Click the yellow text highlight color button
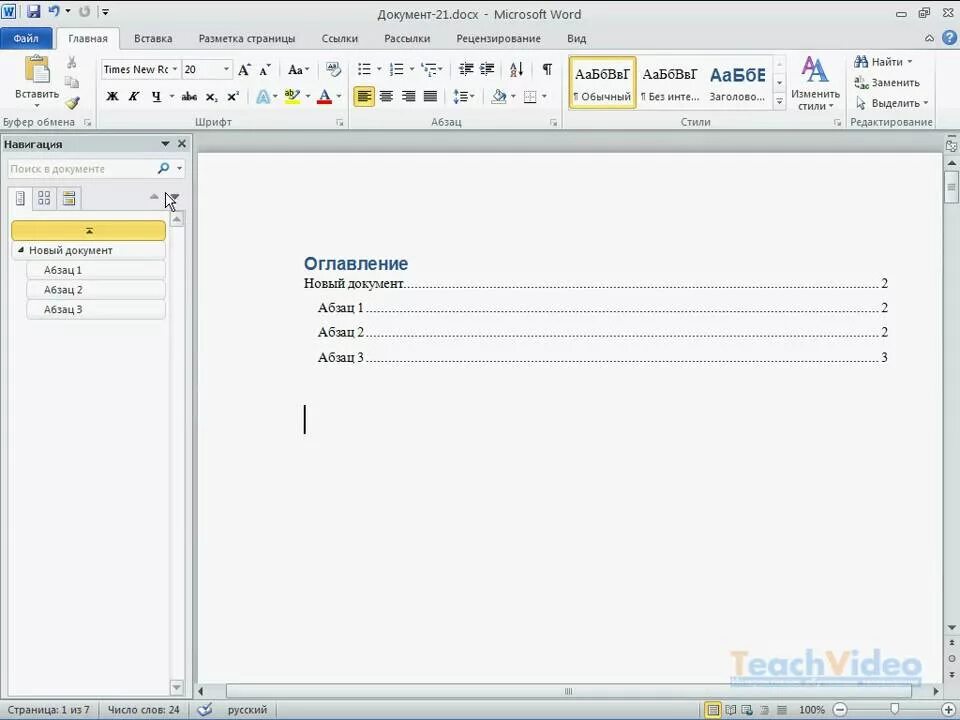960x720 pixels. pos(292,97)
